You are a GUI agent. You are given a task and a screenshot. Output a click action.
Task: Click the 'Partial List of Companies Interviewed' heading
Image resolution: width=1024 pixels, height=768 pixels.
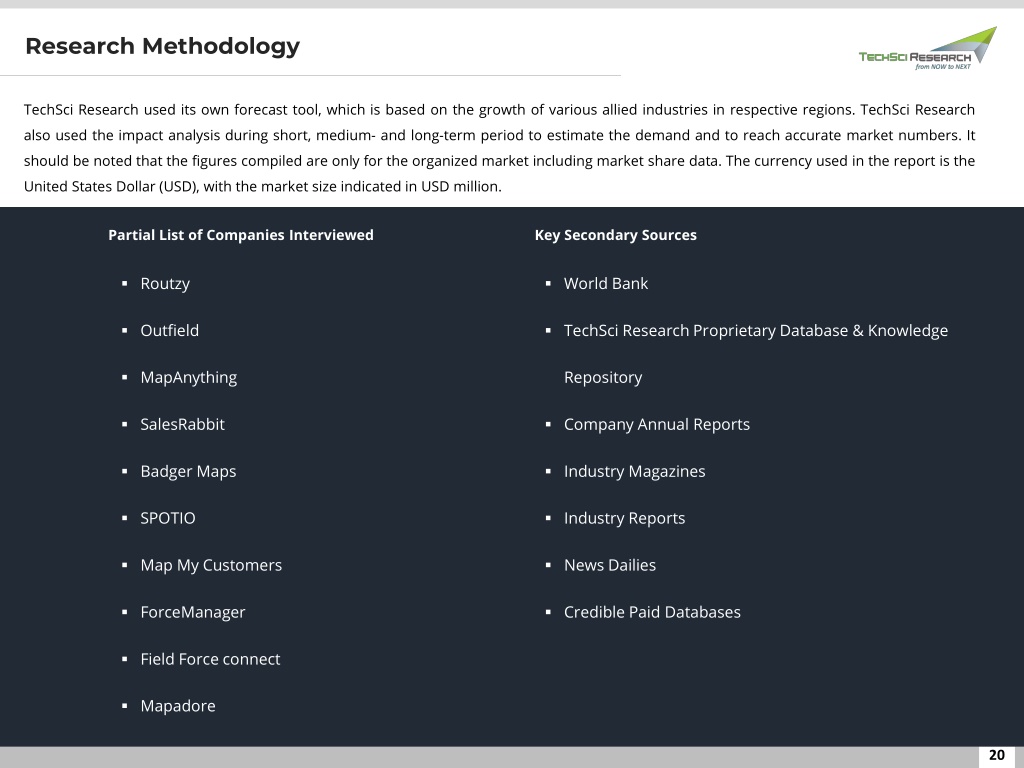(241, 235)
